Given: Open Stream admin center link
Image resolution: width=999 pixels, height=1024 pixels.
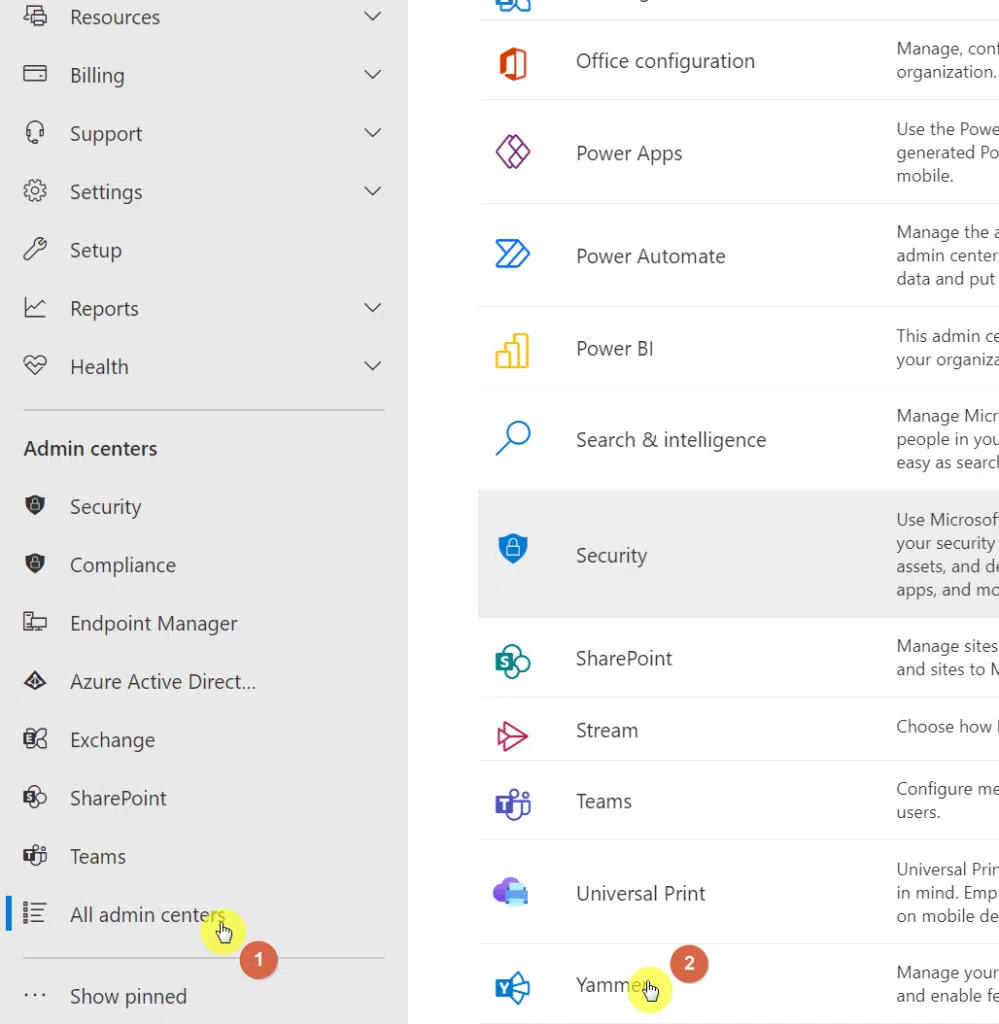Looking at the screenshot, I should coord(607,730).
